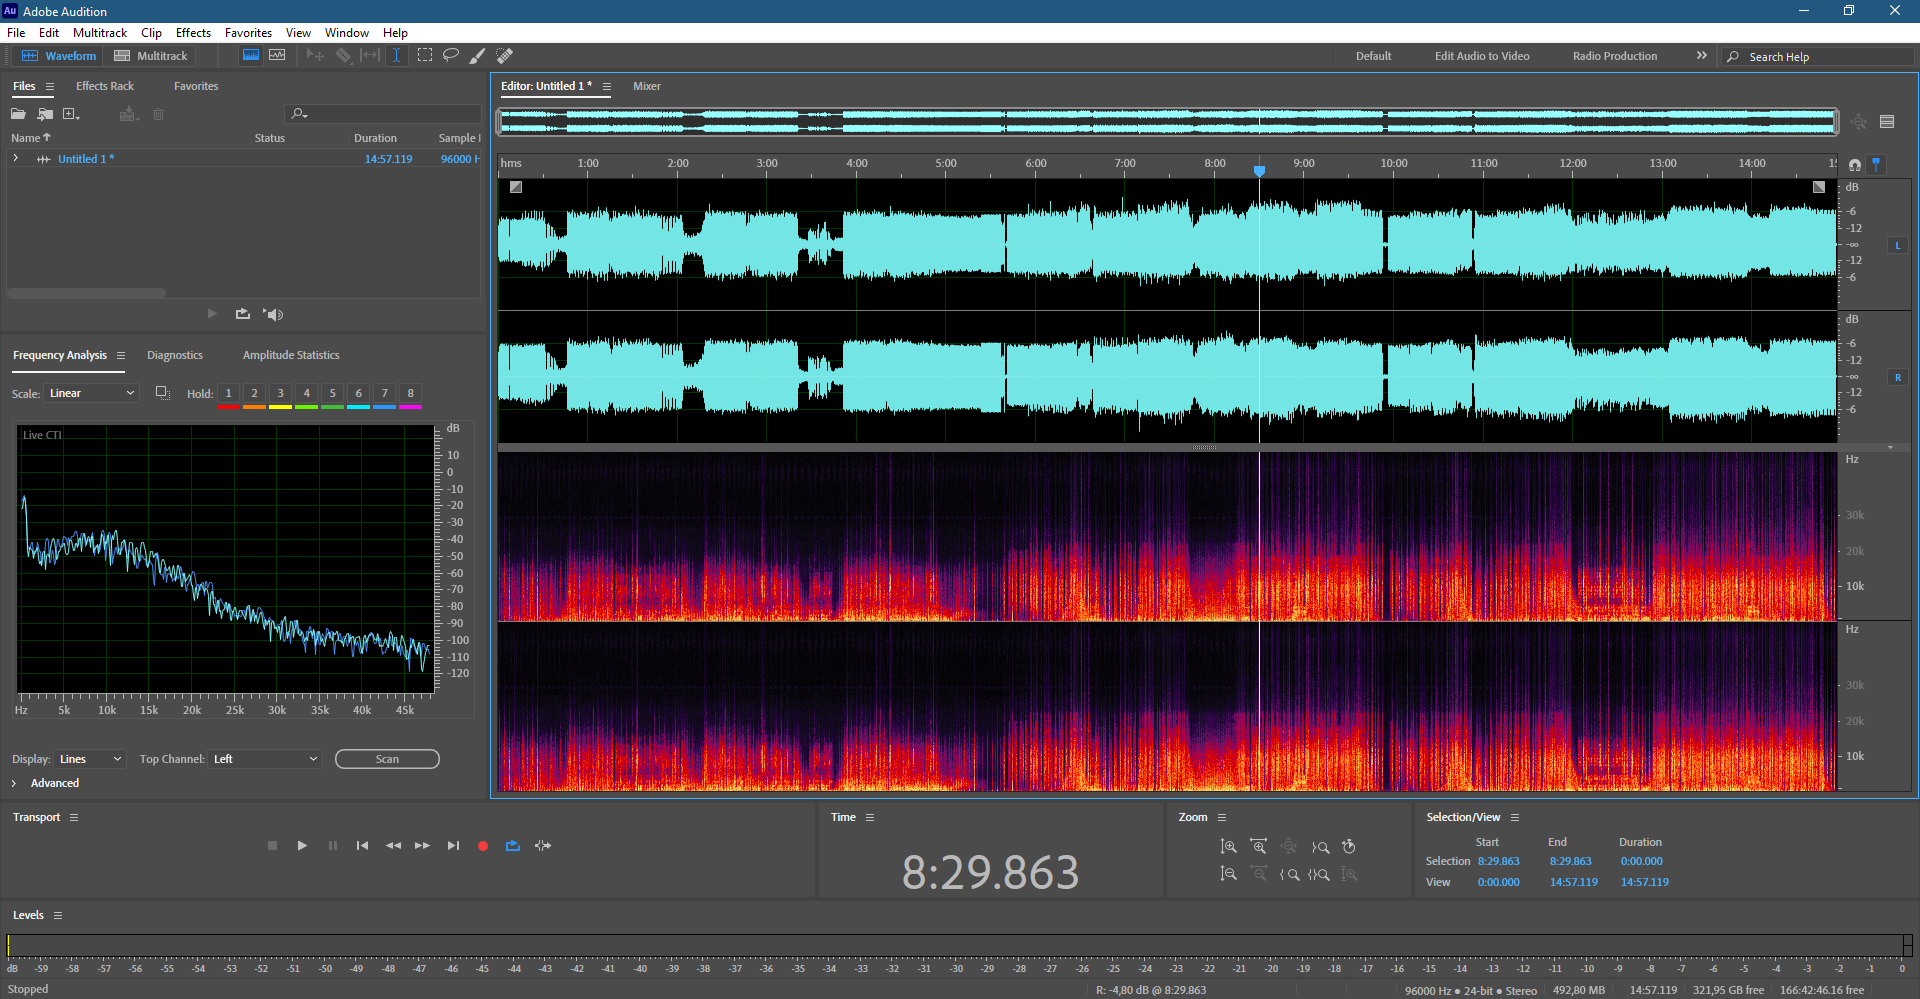Toggle the Spectral Frequency Display button
This screenshot has width=1920, height=999.
[x=251, y=56]
